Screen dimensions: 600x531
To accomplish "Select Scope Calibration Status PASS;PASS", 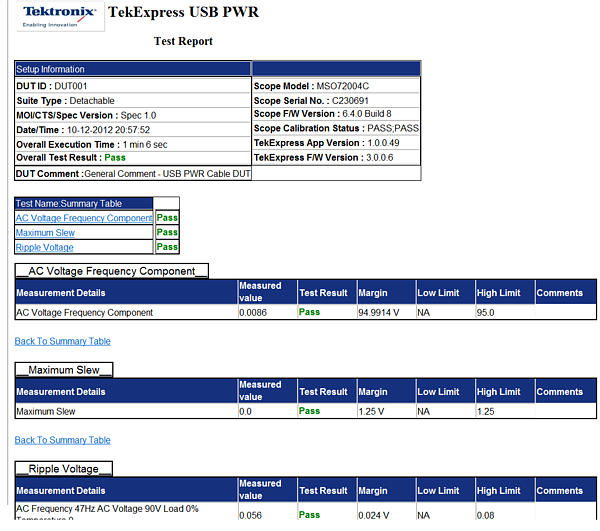I will 336,128.
